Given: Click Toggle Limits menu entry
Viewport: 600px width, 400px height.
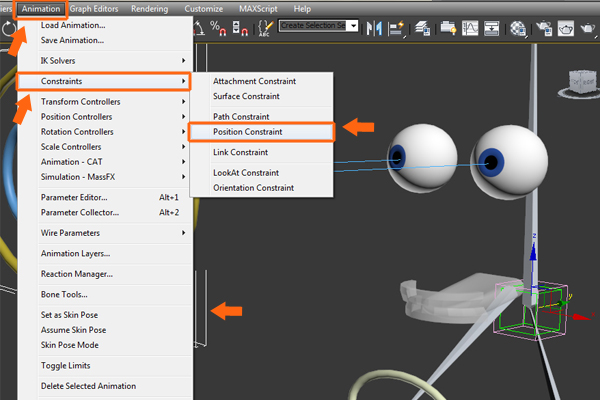Looking at the screenshot, I should 105,366.
